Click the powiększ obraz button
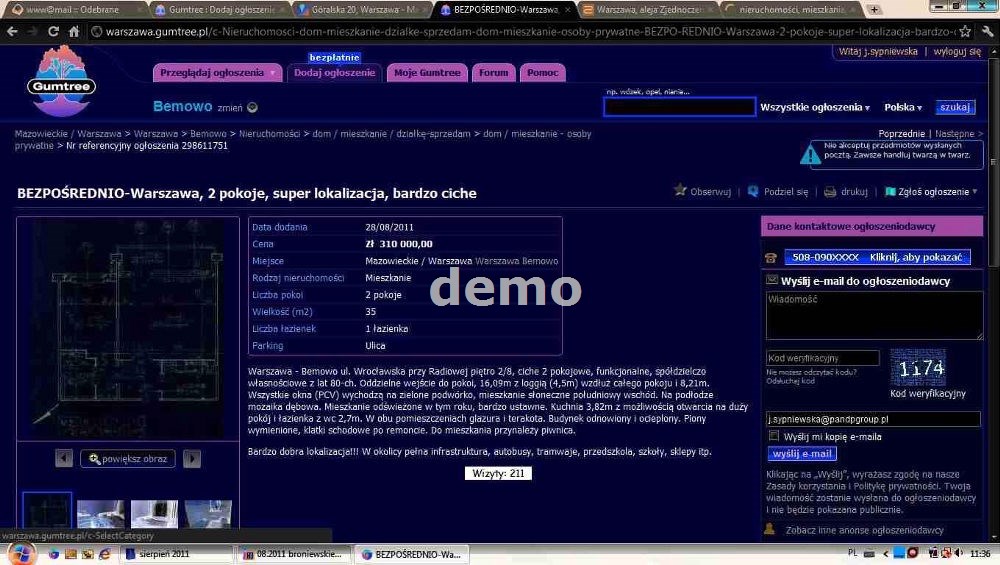The image size is (1000, 565). 128,458
